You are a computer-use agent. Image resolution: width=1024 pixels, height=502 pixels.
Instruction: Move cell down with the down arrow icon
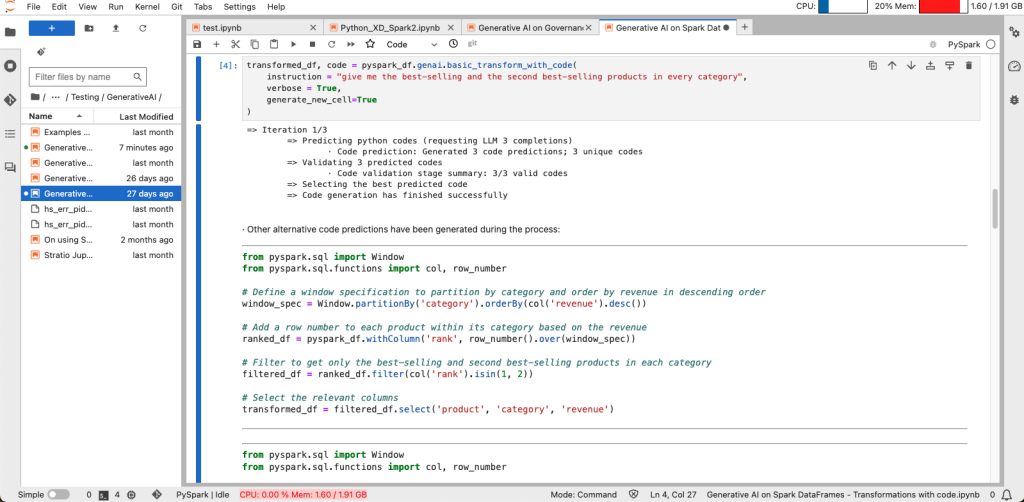[x=910, y=66]
